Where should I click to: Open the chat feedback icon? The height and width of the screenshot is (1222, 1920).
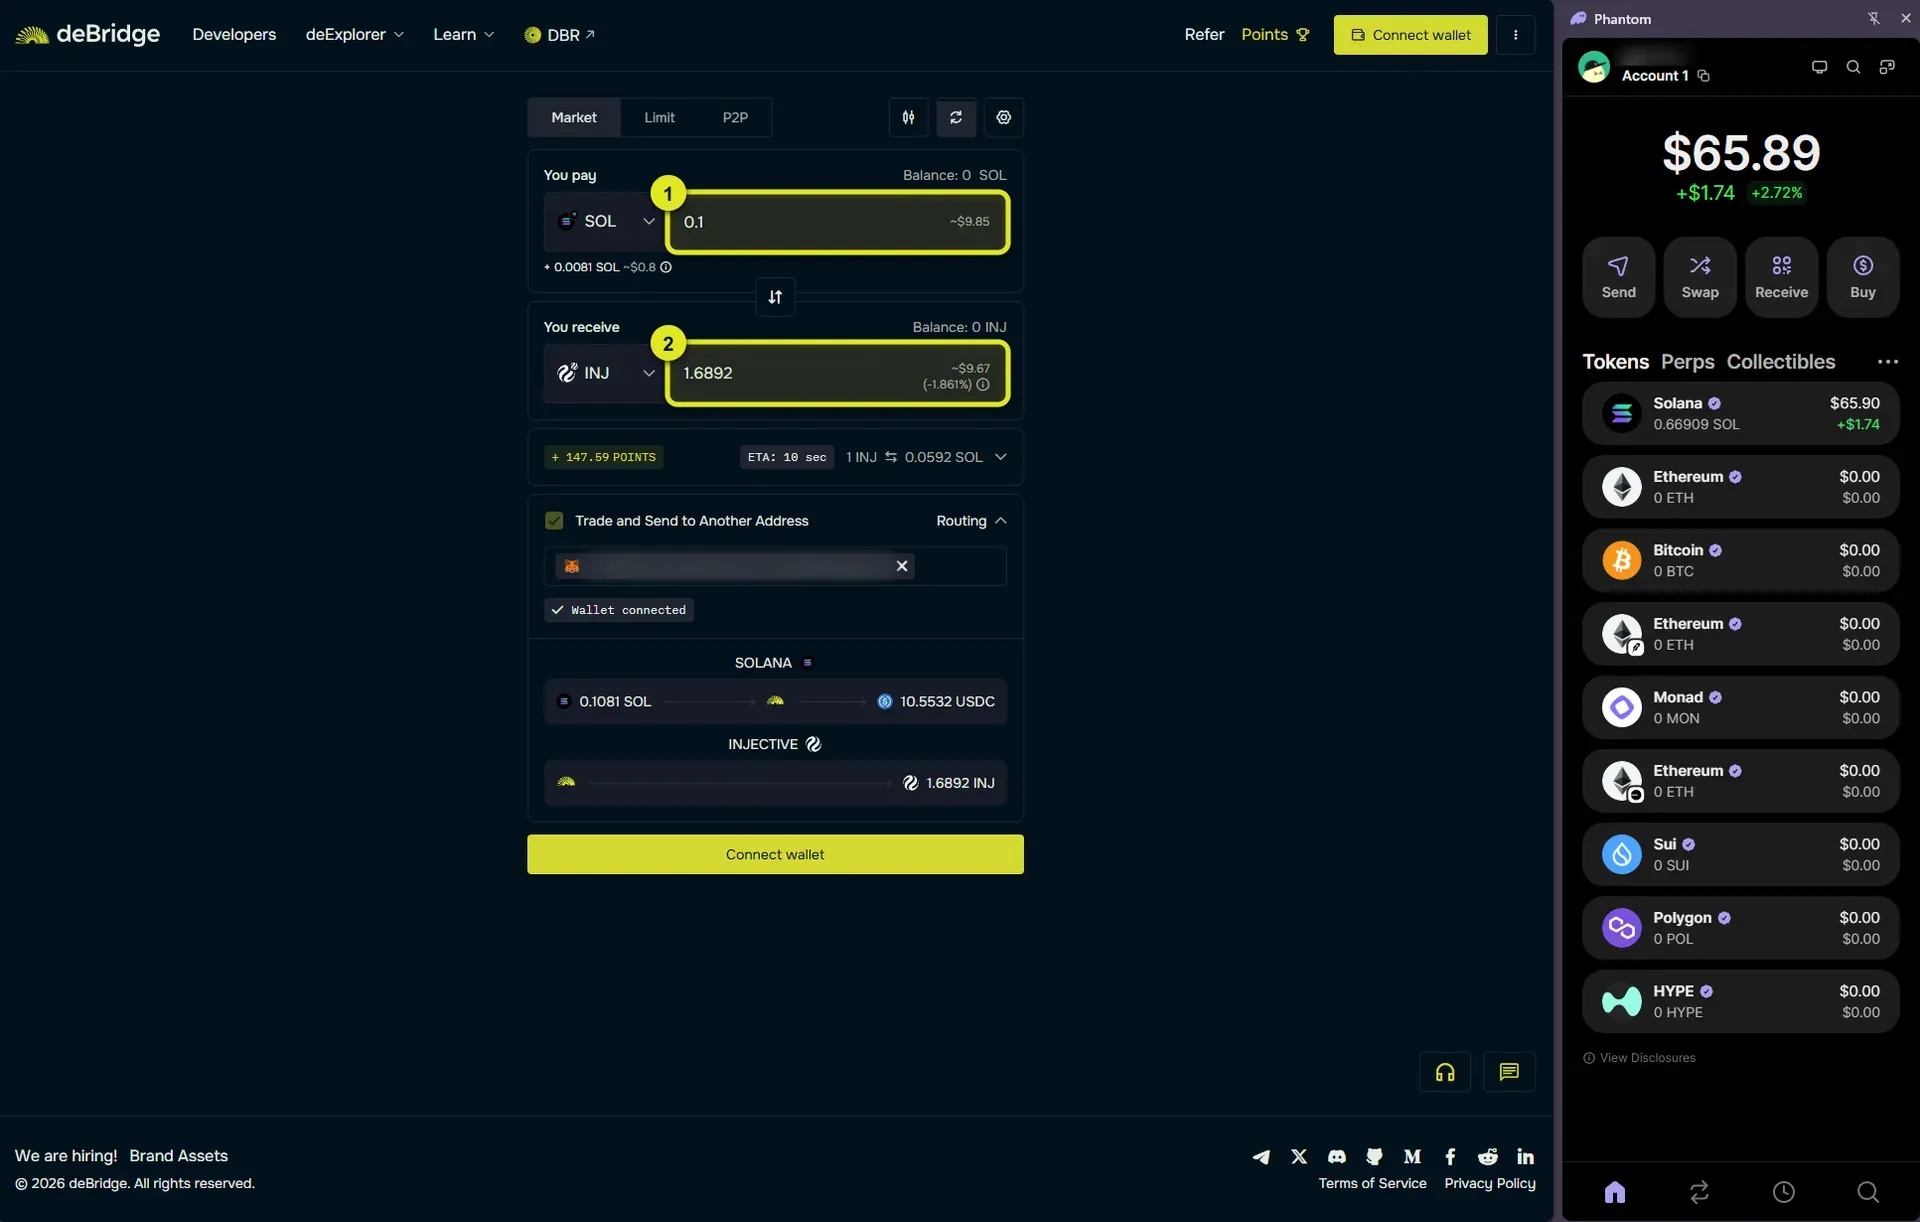pyautogui.click(x=1509, y=1072)
